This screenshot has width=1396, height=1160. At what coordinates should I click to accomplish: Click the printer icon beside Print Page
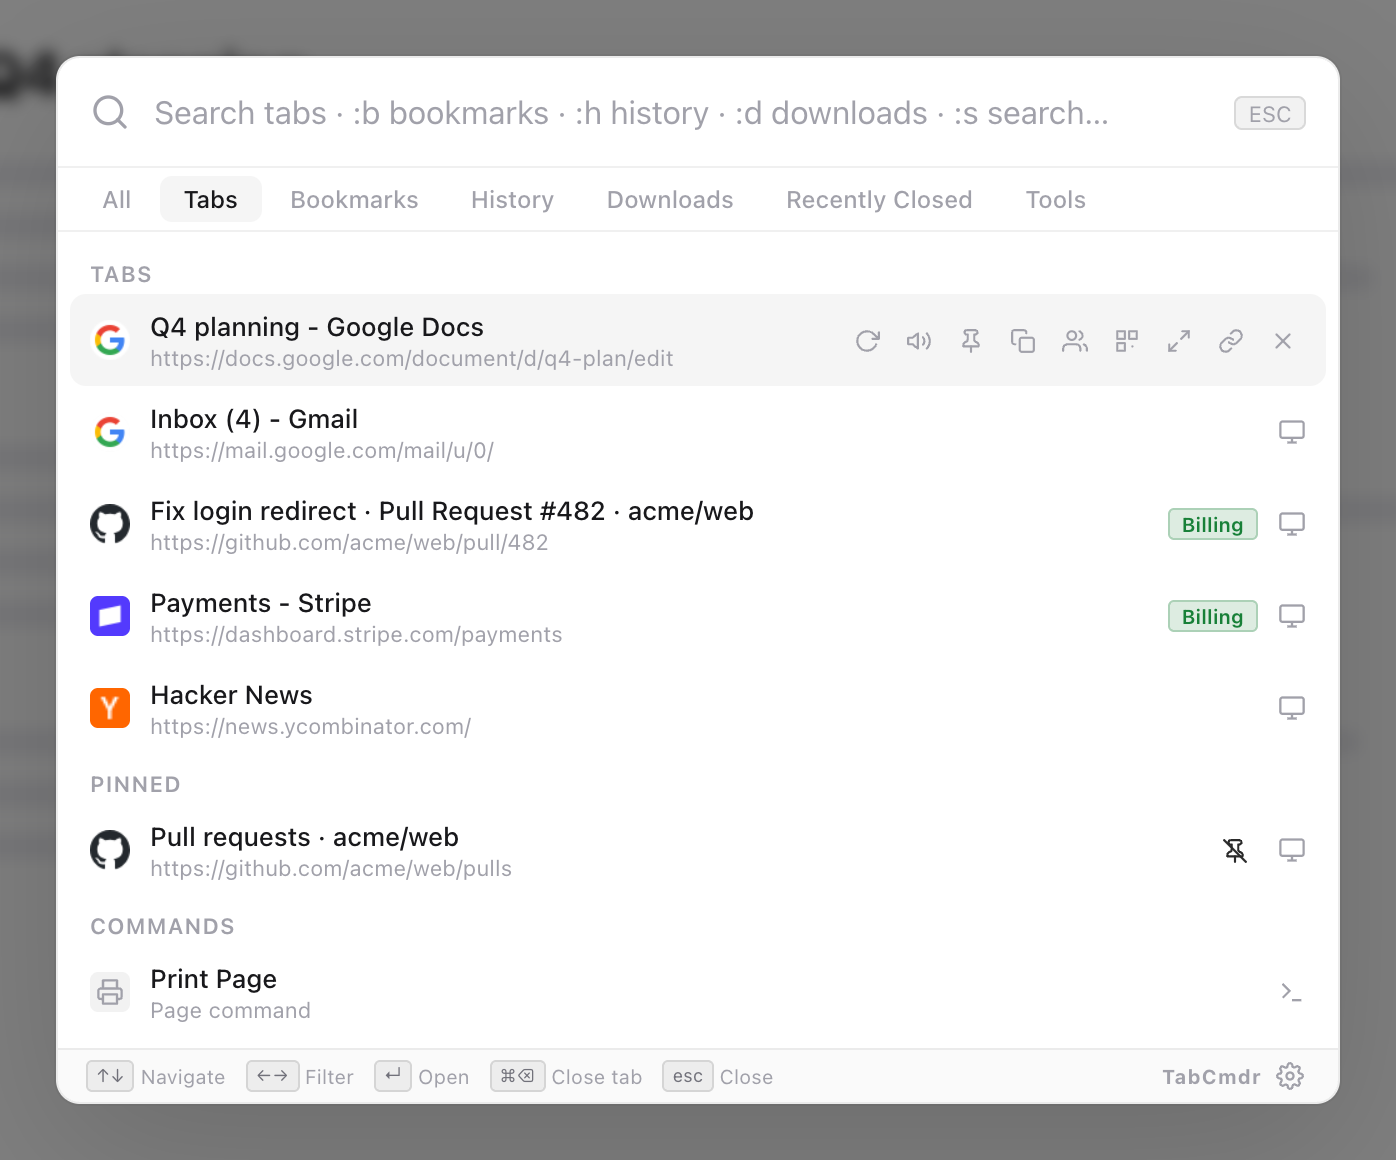pyautogui.click(x=110, y=992)
